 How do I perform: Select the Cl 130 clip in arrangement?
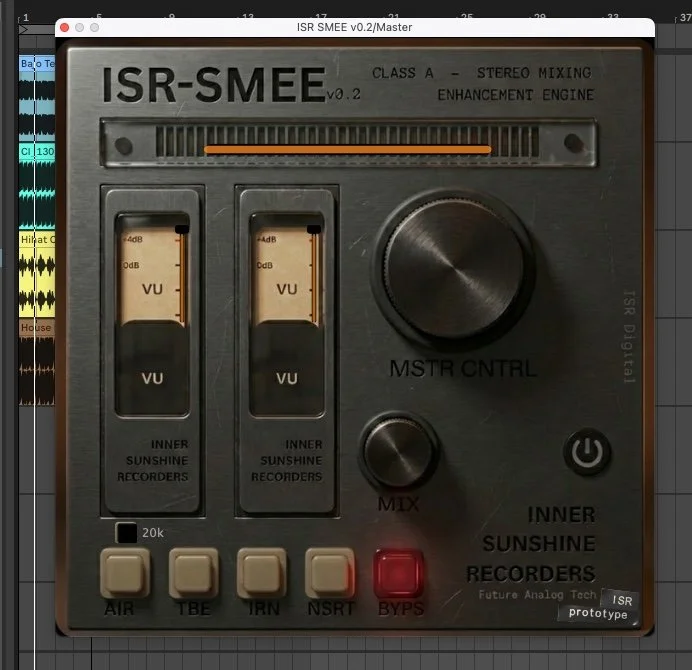click(37, 185)
